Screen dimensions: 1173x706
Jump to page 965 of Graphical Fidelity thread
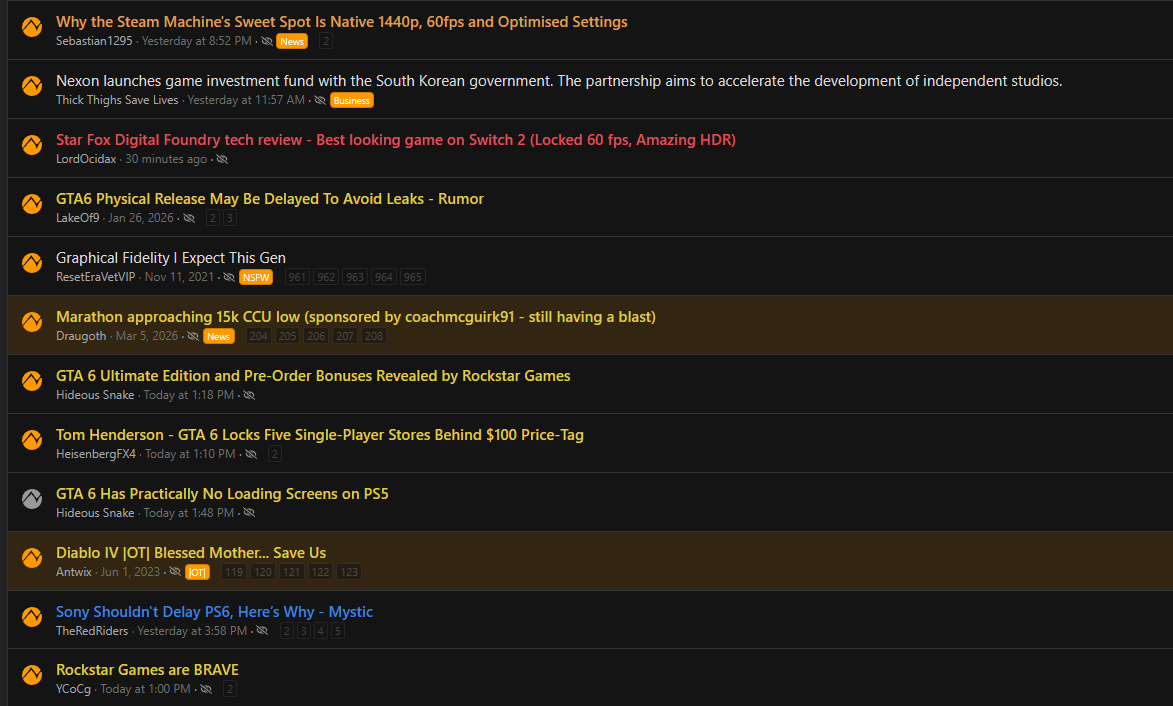(x=412, y=277)
